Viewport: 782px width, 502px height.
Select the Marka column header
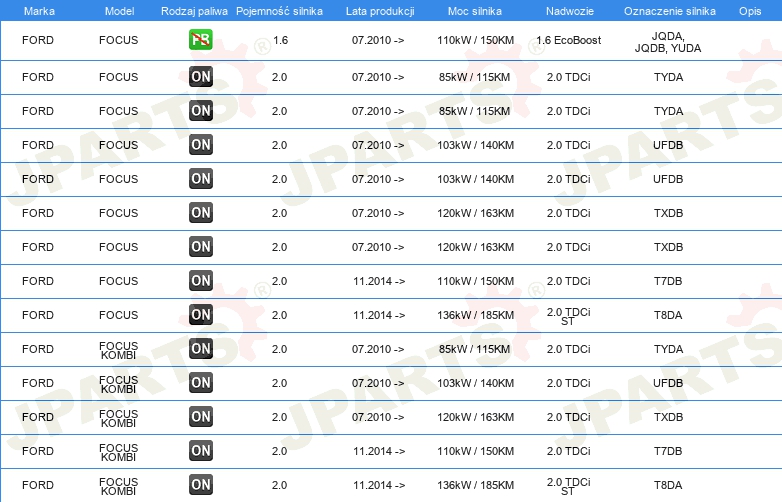click(x=39, y=11)
